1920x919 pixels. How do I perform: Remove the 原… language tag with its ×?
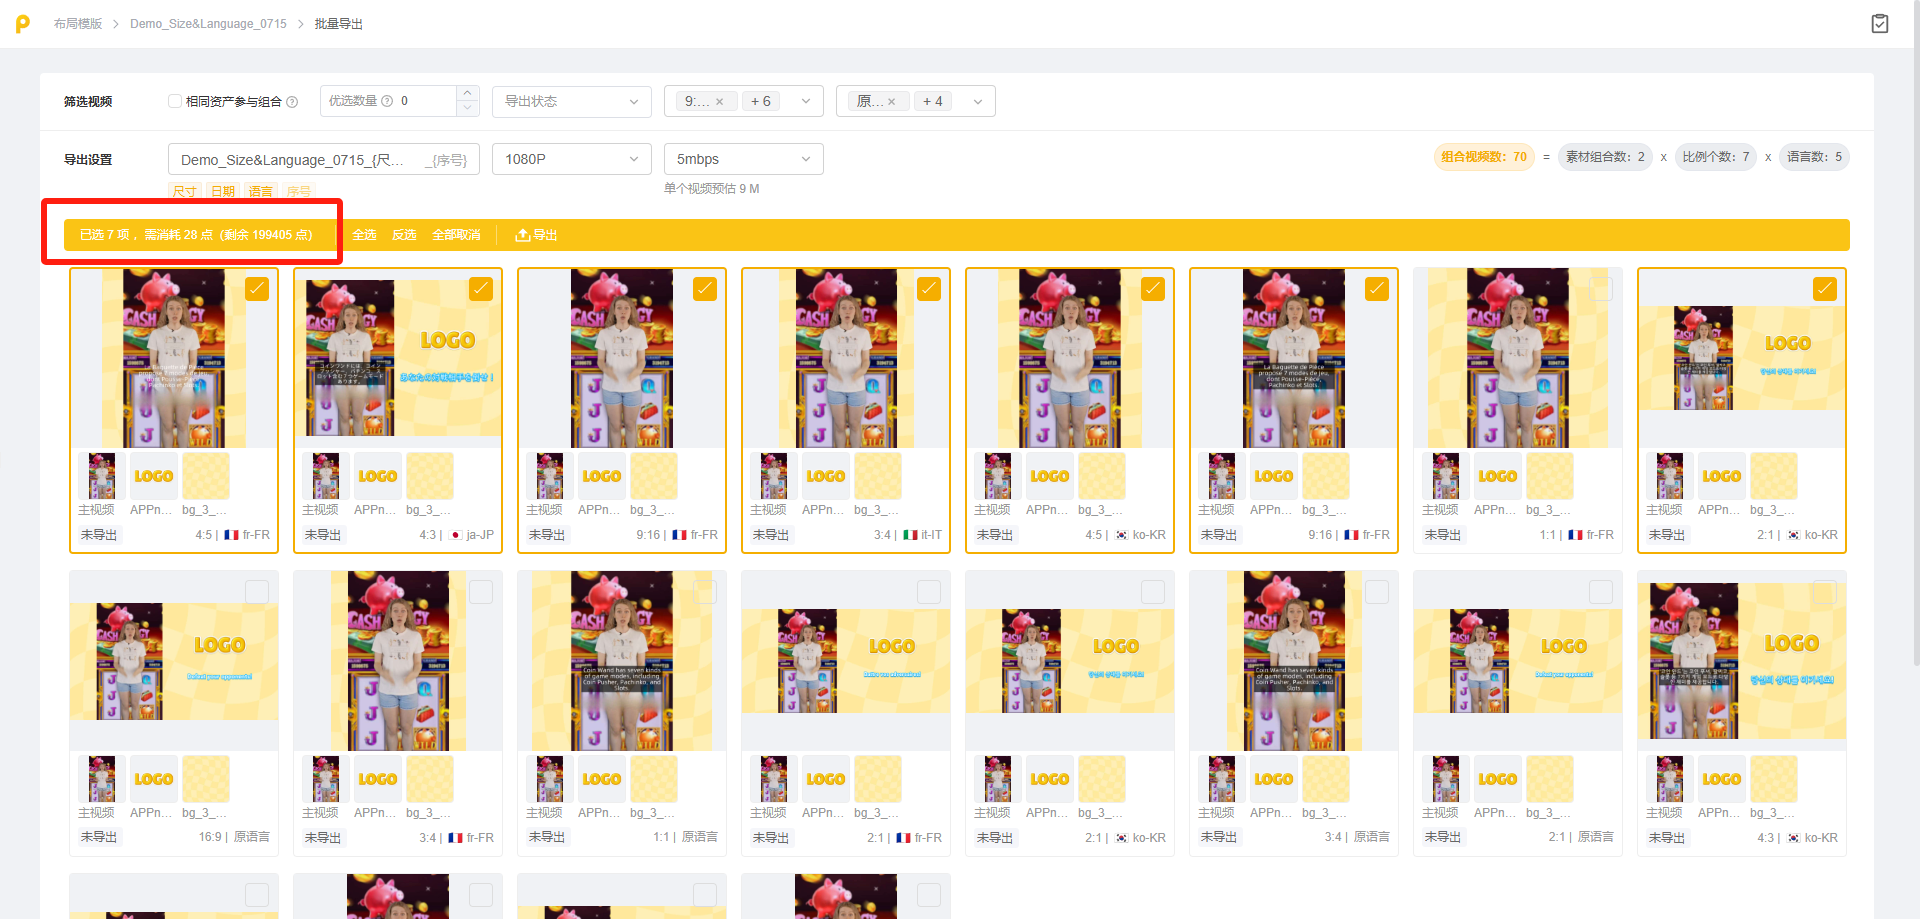(x=891, y=101)
